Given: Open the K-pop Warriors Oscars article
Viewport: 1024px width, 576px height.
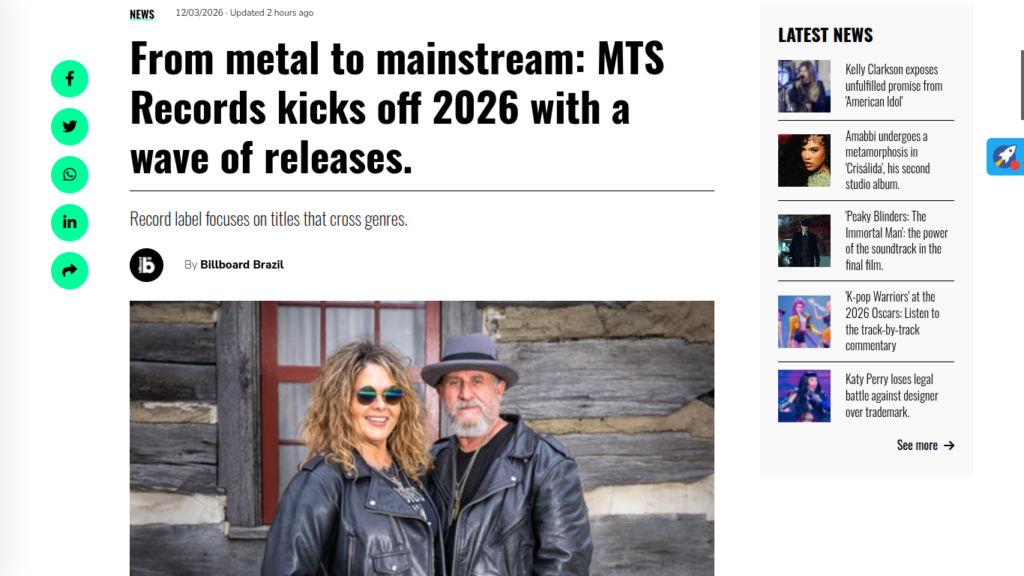Looking at the screenshot, I should click(x=892, y=321).
